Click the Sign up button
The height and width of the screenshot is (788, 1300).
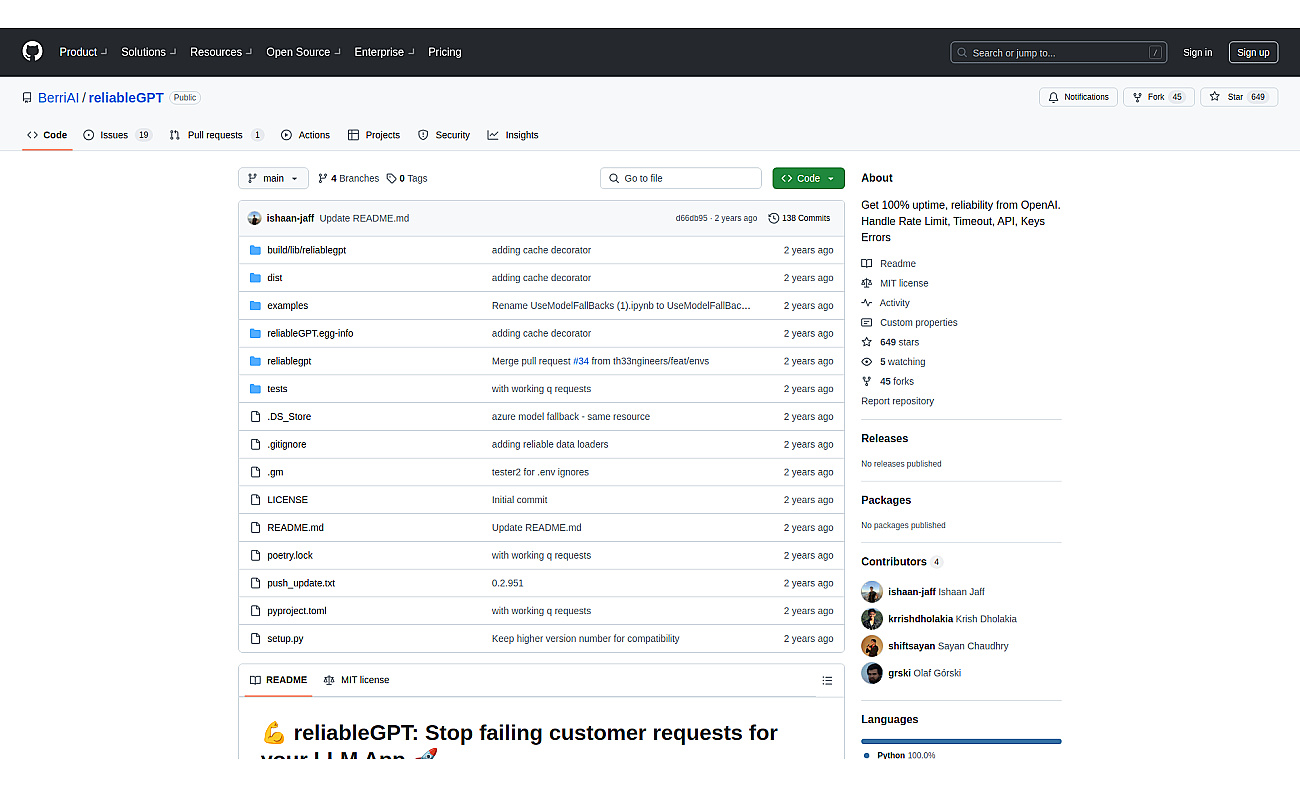click(x=1253, y=53)
